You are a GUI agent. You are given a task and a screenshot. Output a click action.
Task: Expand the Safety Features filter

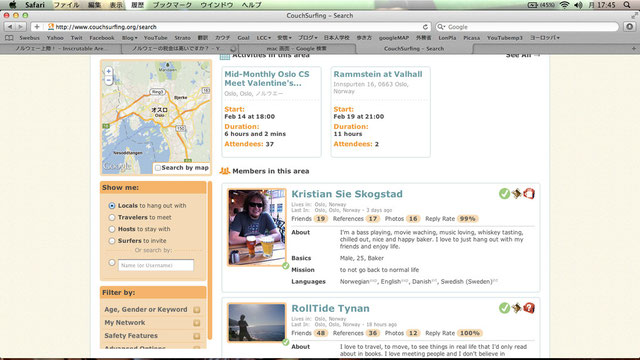152,336
